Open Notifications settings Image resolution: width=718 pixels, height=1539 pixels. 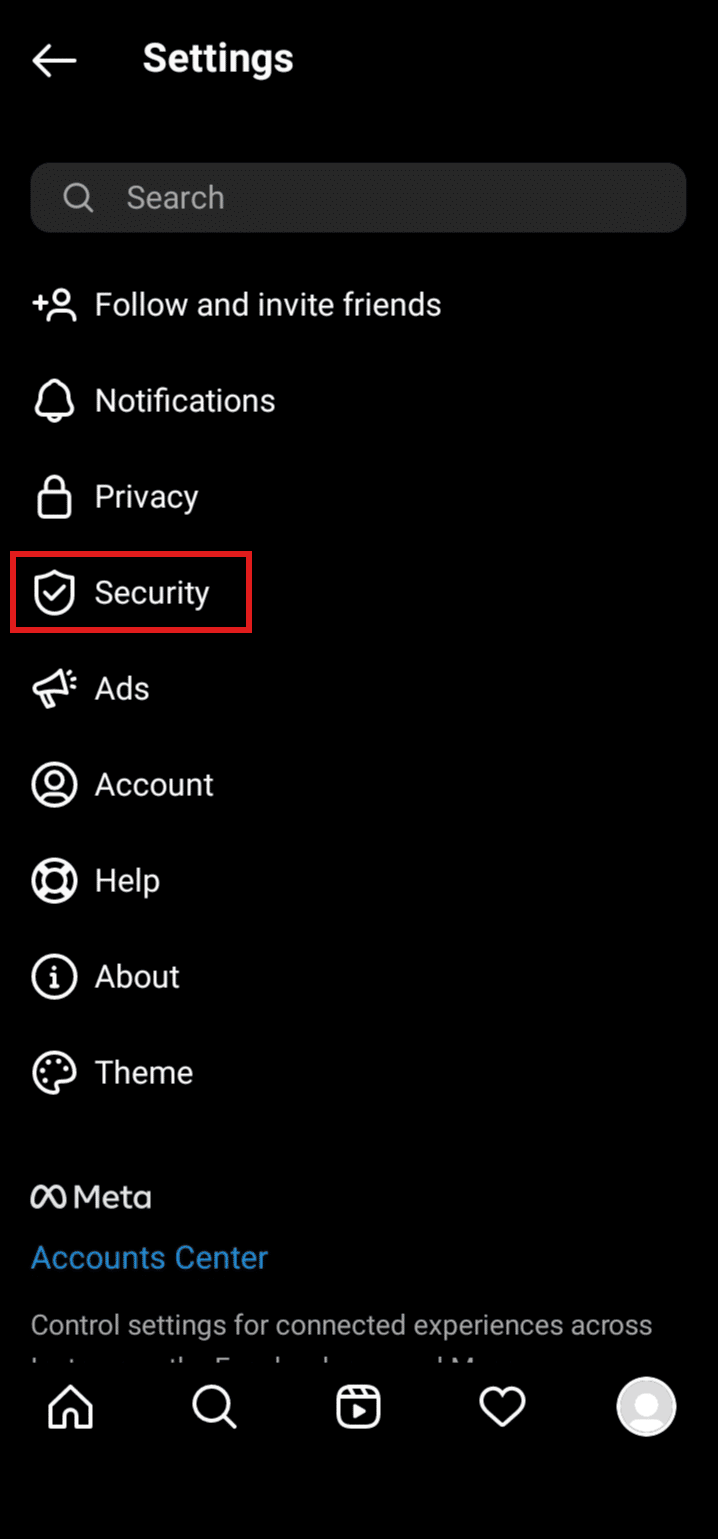click(x=185, y=401)
